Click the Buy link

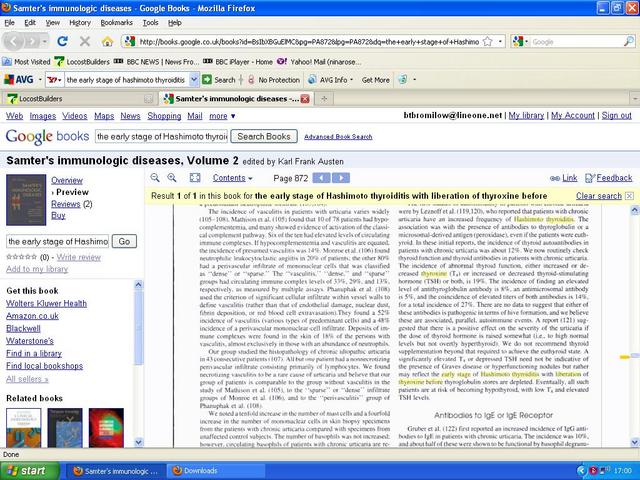click(58, 216)
